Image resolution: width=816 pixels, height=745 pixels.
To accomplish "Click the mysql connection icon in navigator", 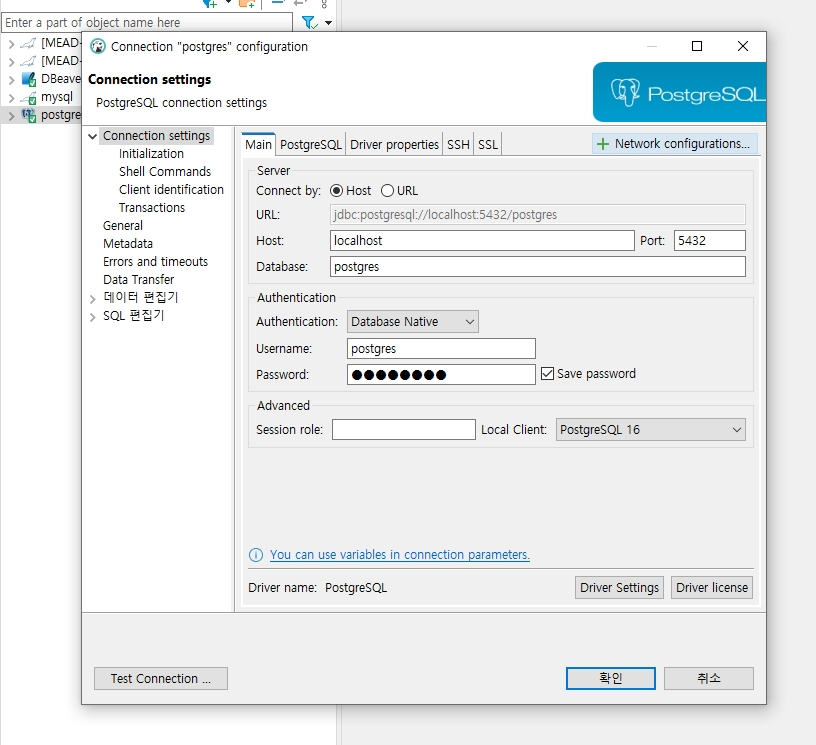I will pos(28,97).
